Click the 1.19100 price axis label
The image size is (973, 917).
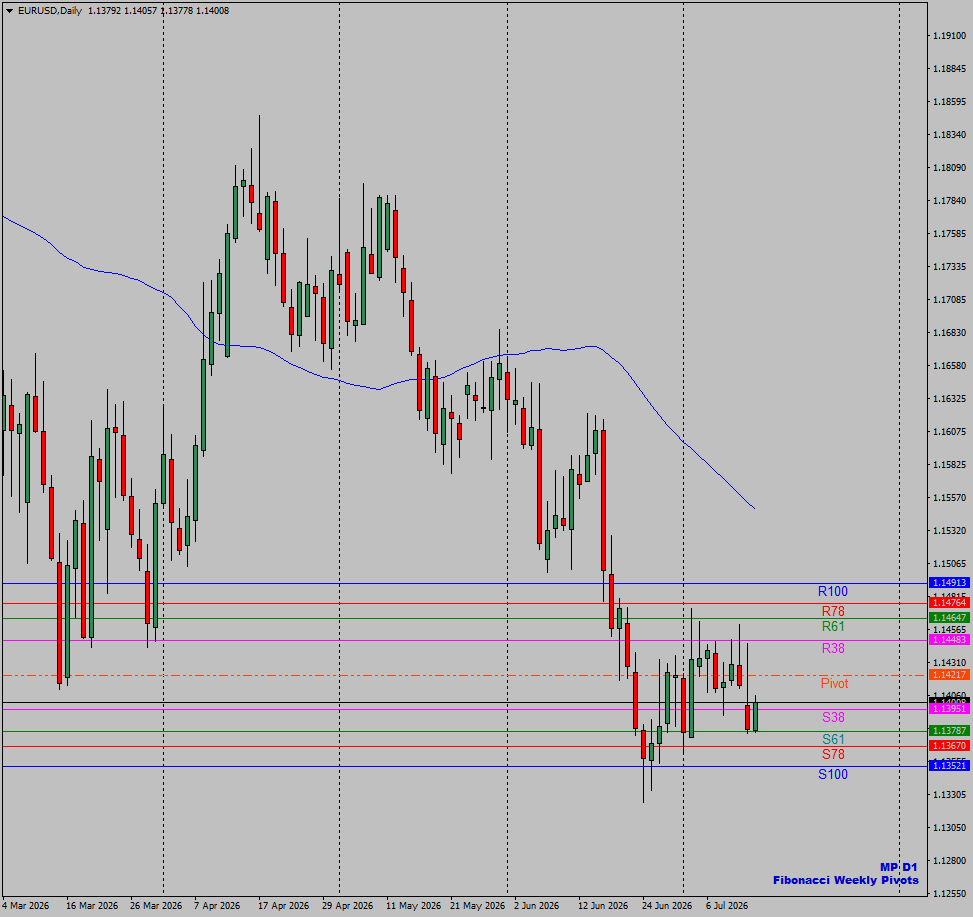click(949, 36)
